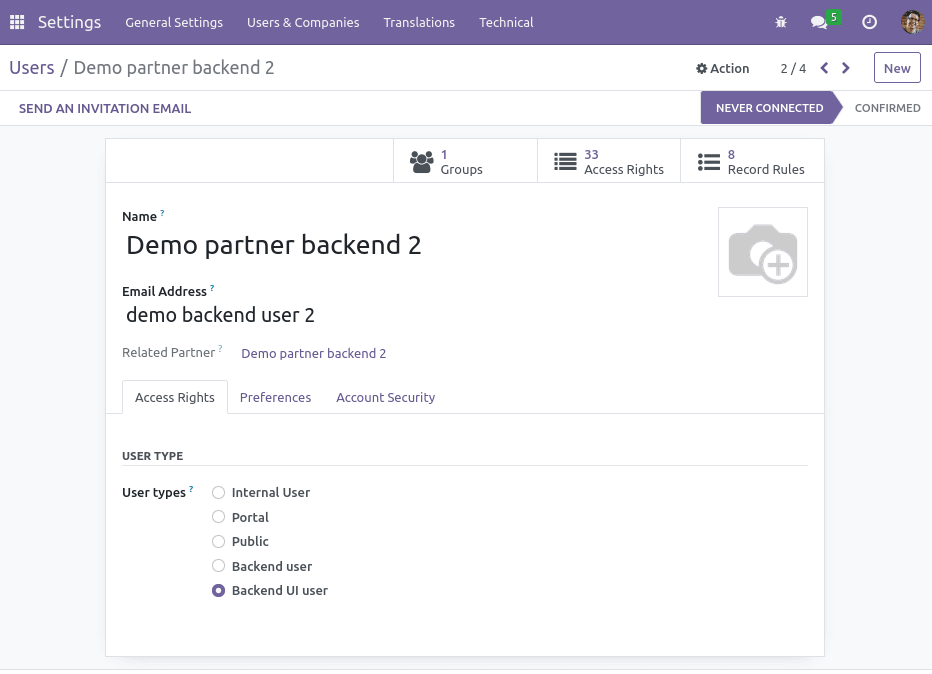Click the debug bug icon
Screen dimensions: 932x674
781,22
